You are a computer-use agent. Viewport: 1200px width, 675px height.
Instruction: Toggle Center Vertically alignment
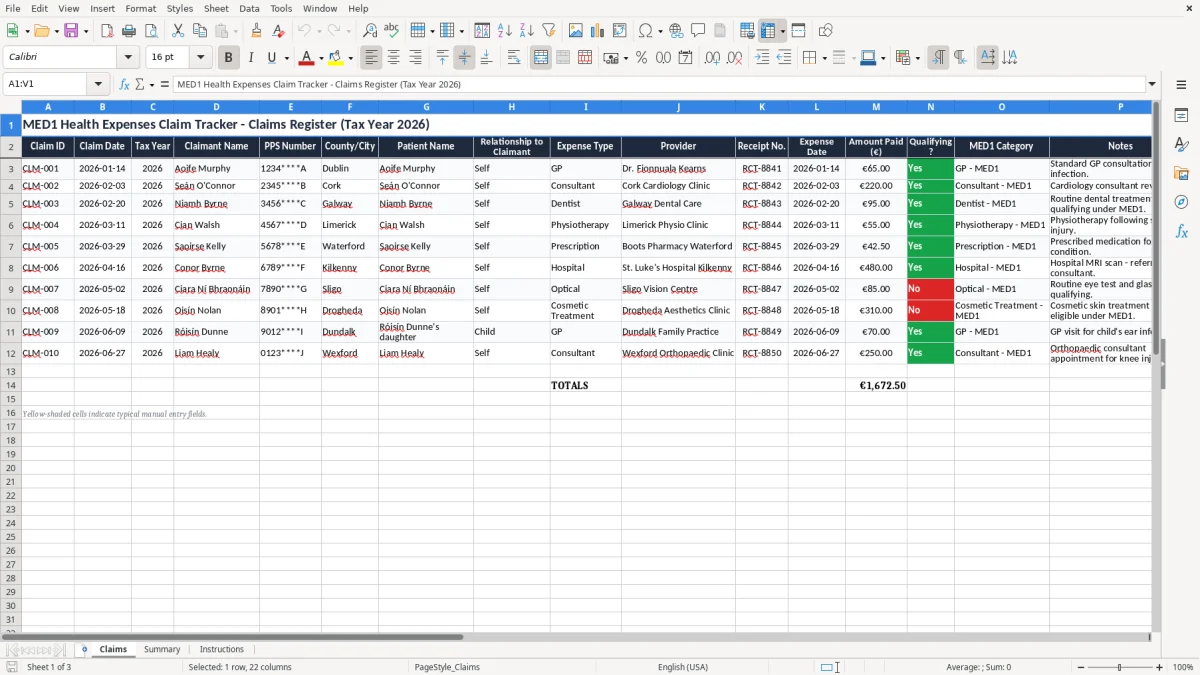click(464, 57)
